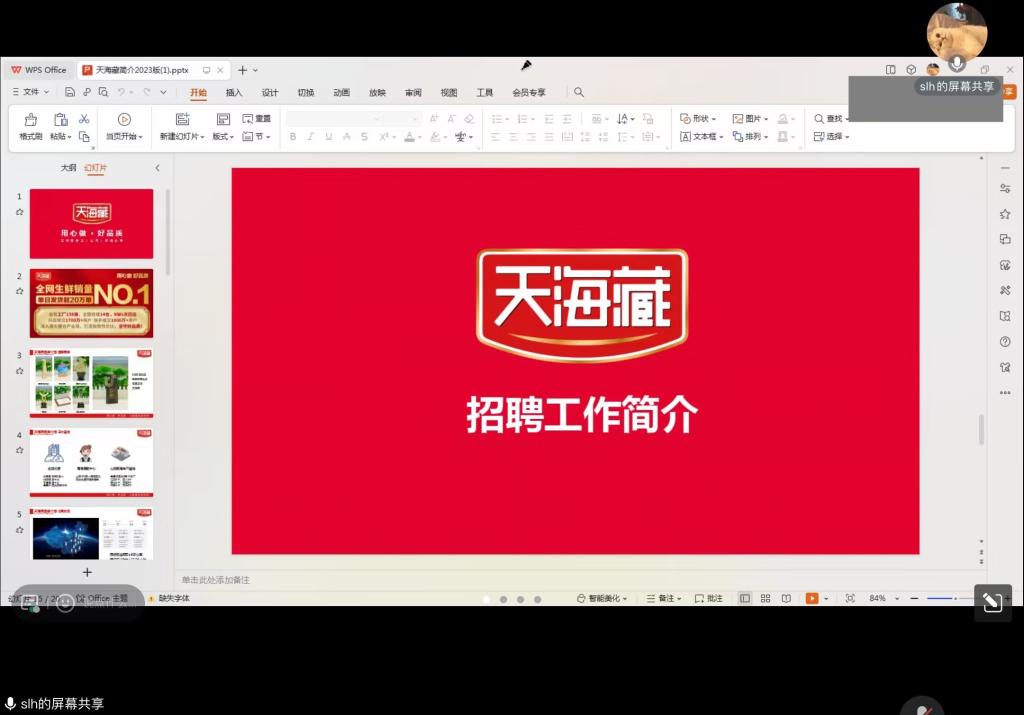Click the 智能美化 button in status bar
Image resolution: width=1024 pixels, height=715 pixels.
(x=602, y=598)
